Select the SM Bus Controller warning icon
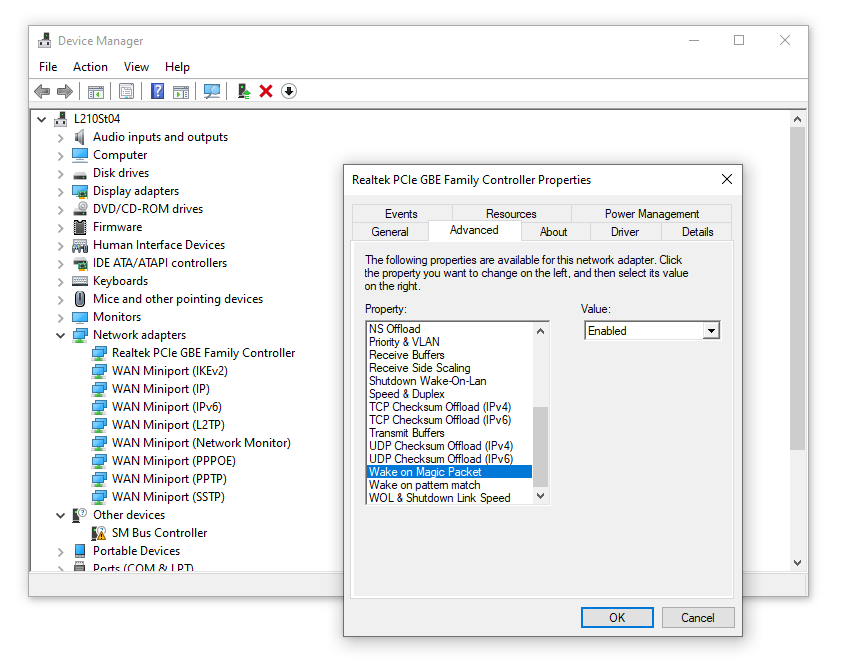Screen dimensions: 843x670 (x=99, y=533)
